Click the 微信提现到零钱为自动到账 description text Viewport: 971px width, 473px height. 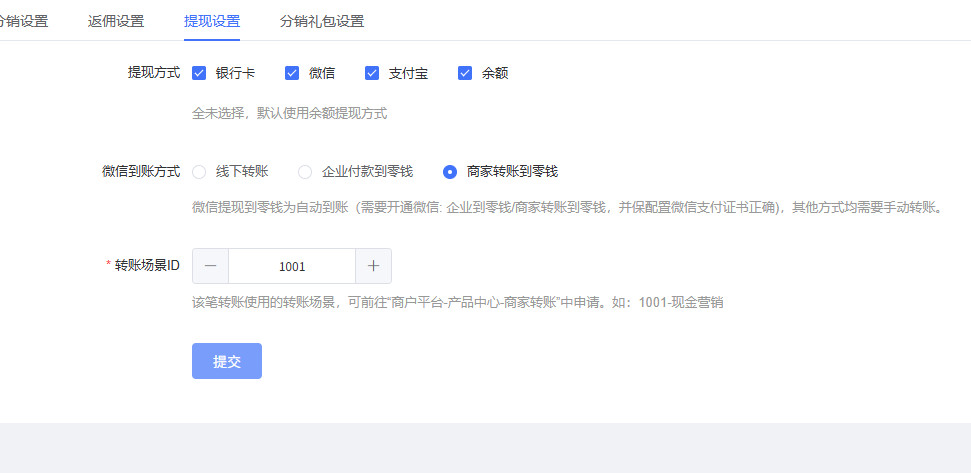coord(569,207)
